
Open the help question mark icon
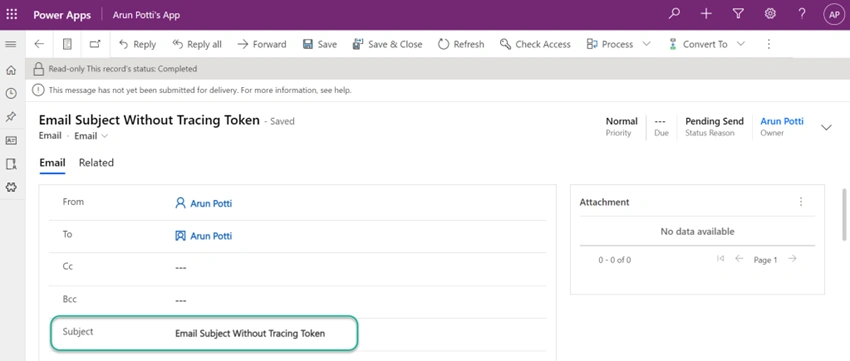point(802,14)
